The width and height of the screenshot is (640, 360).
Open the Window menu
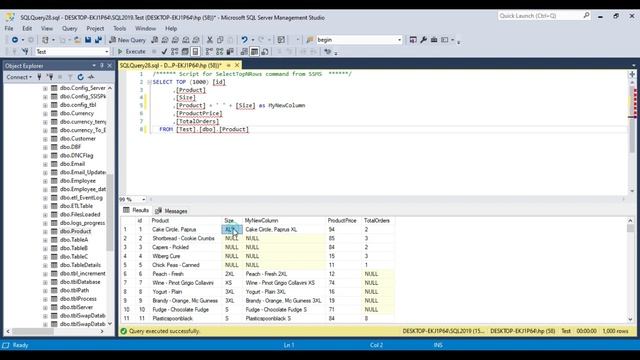(x=145, y=29)
